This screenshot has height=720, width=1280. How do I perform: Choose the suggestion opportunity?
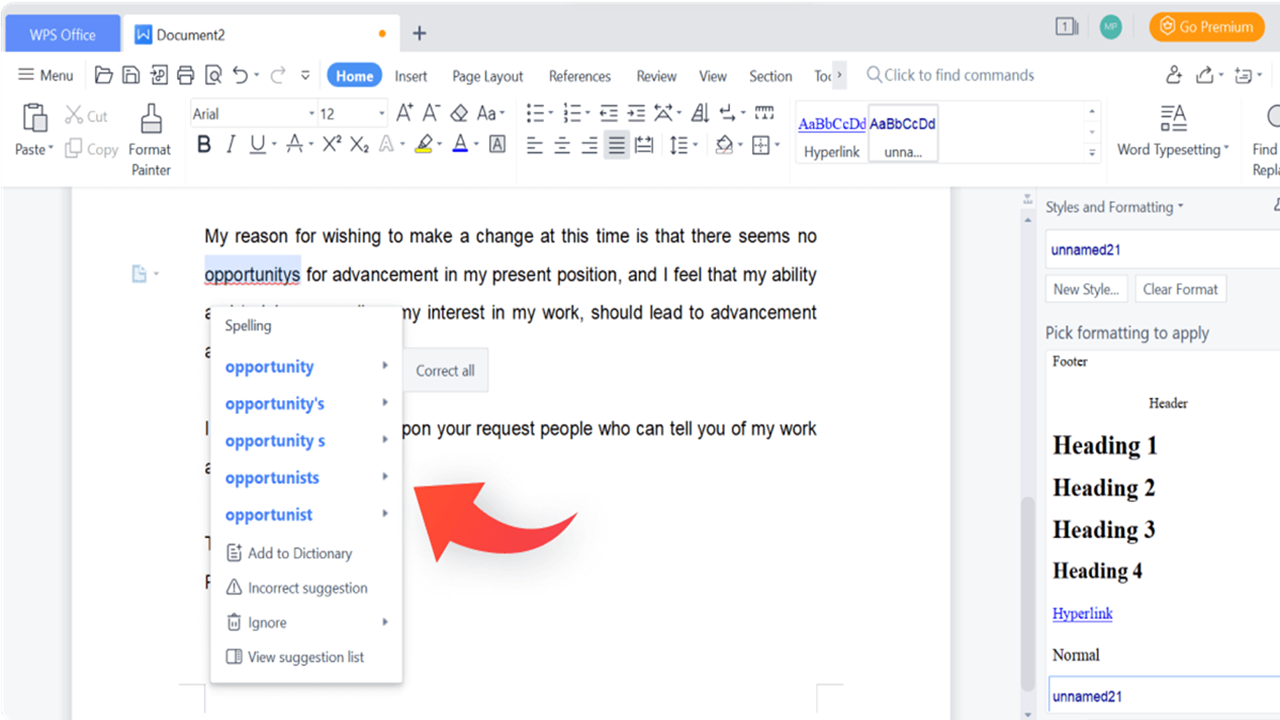[x=269, y=366]
